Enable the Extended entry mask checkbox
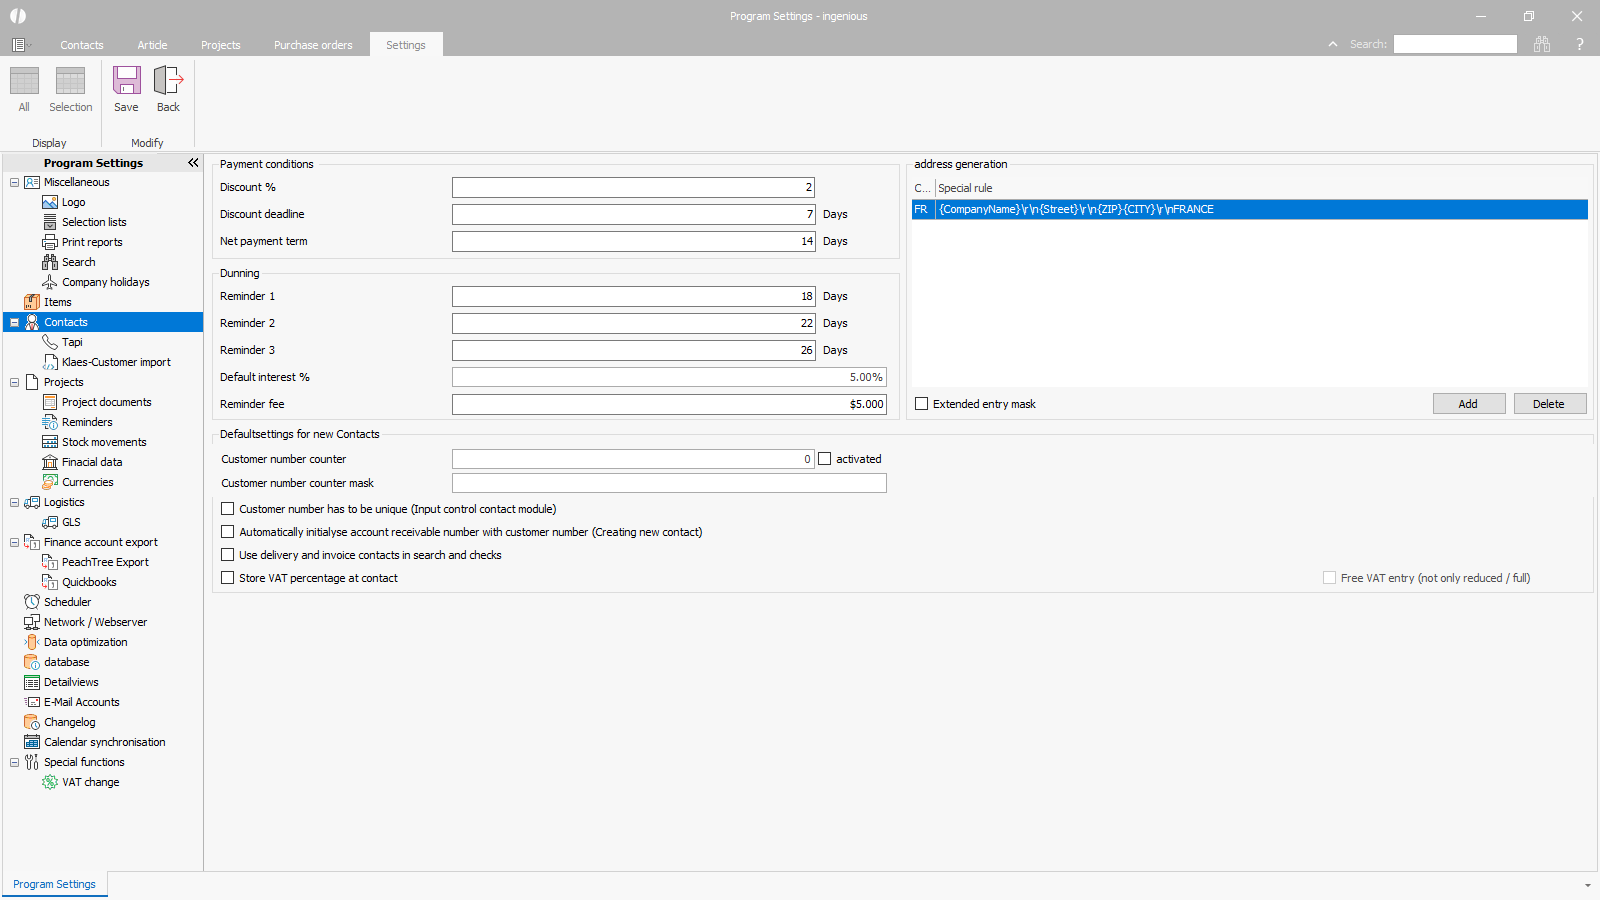This screenshot has width=1600, height=900. [922, 404]
